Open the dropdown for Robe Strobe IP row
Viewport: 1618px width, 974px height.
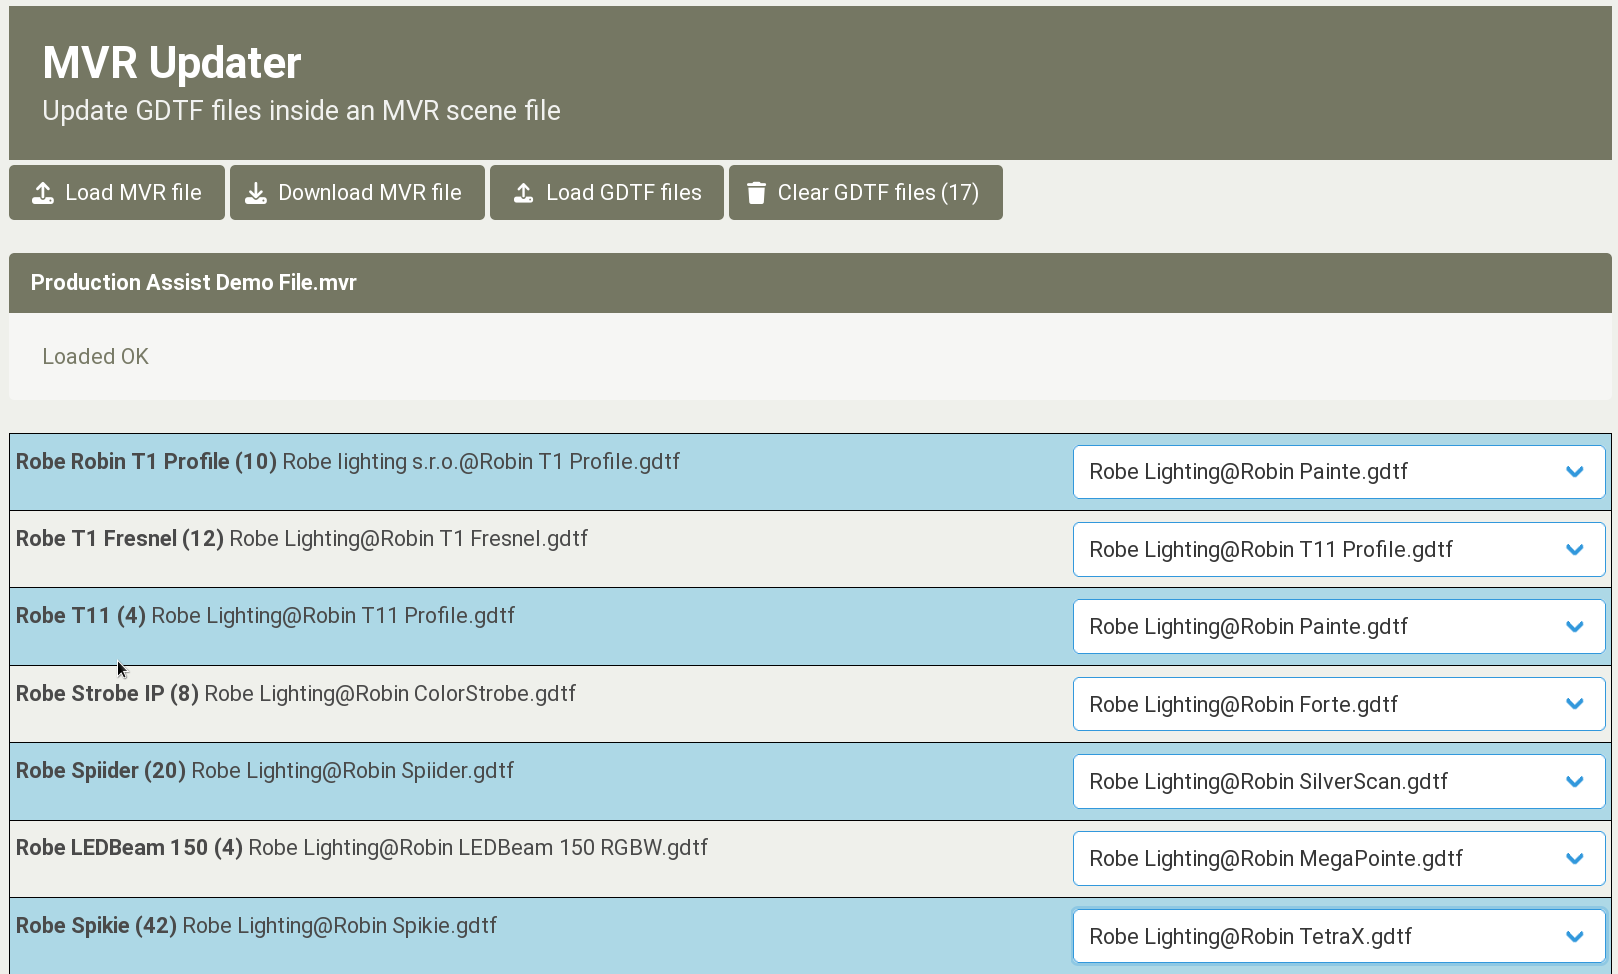coord(1339,704)
